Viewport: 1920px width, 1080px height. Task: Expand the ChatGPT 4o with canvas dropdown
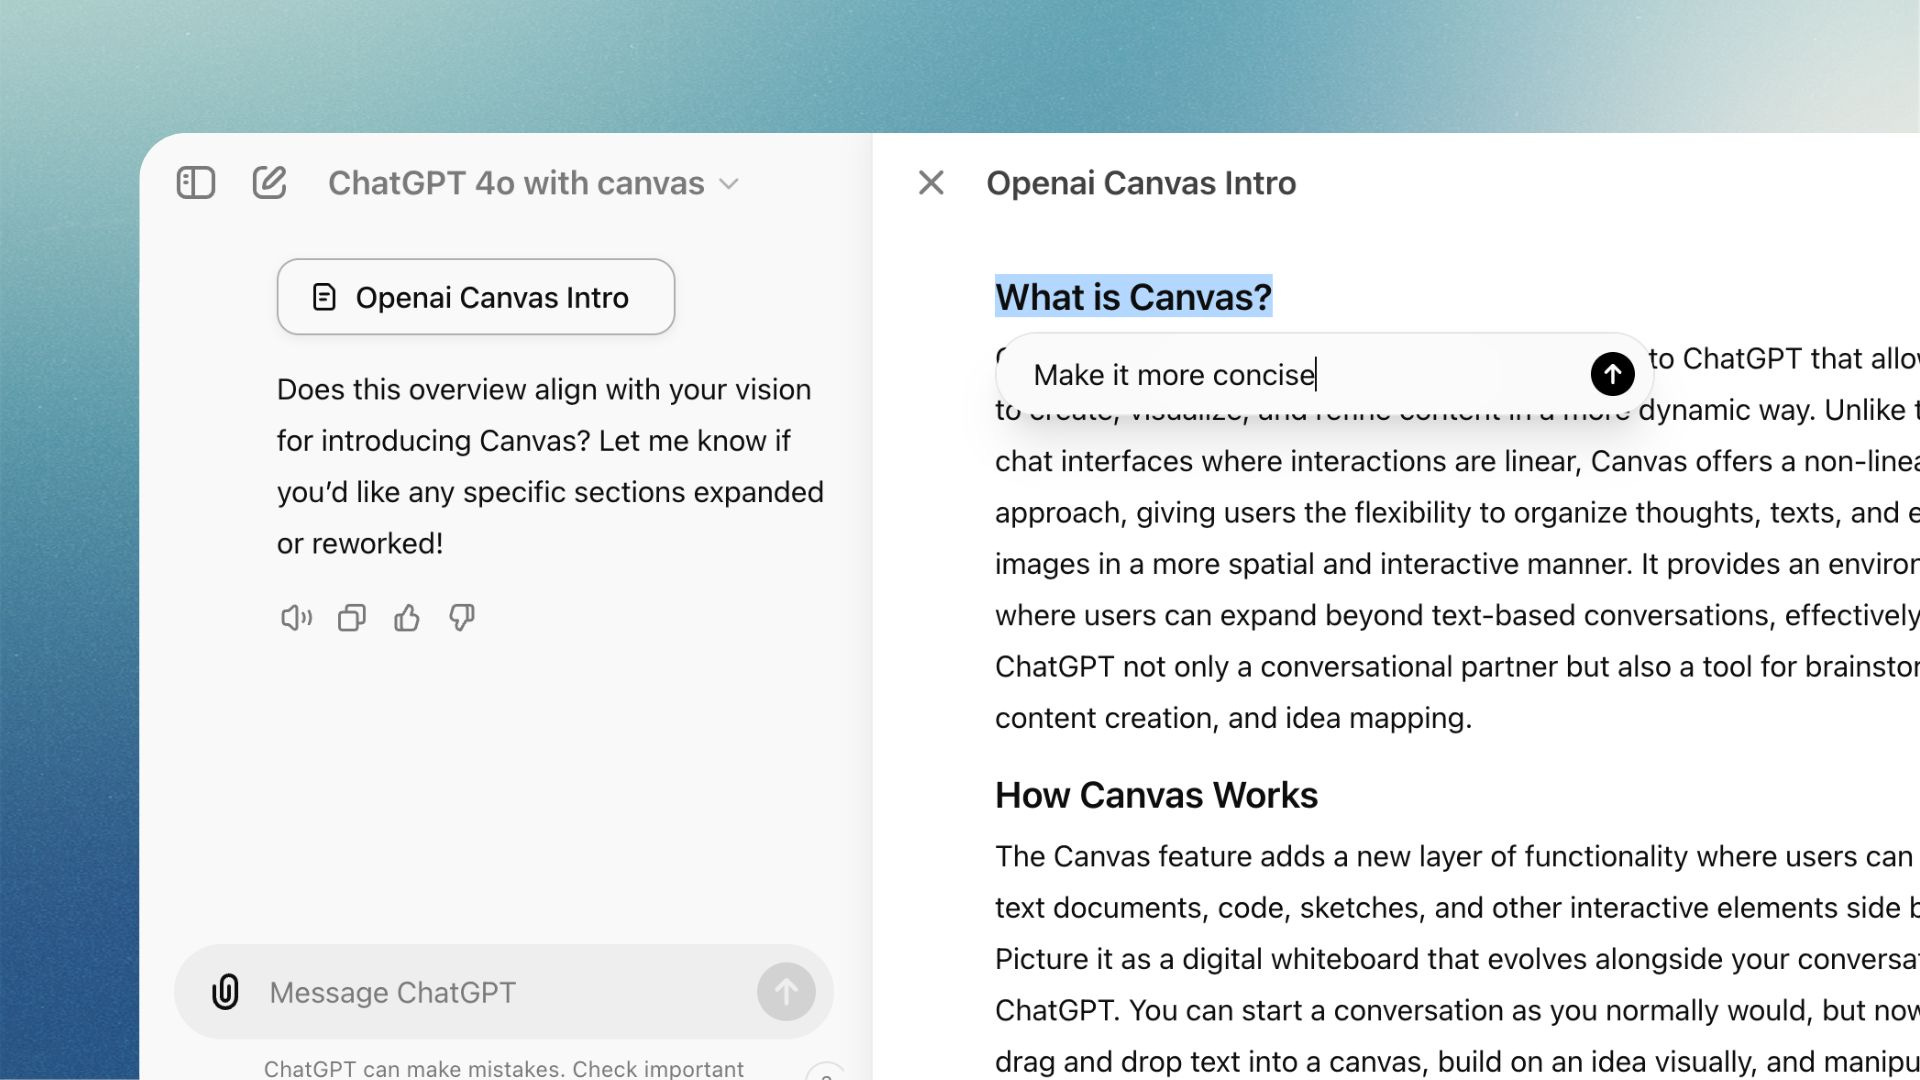click(x=517, y=183)
